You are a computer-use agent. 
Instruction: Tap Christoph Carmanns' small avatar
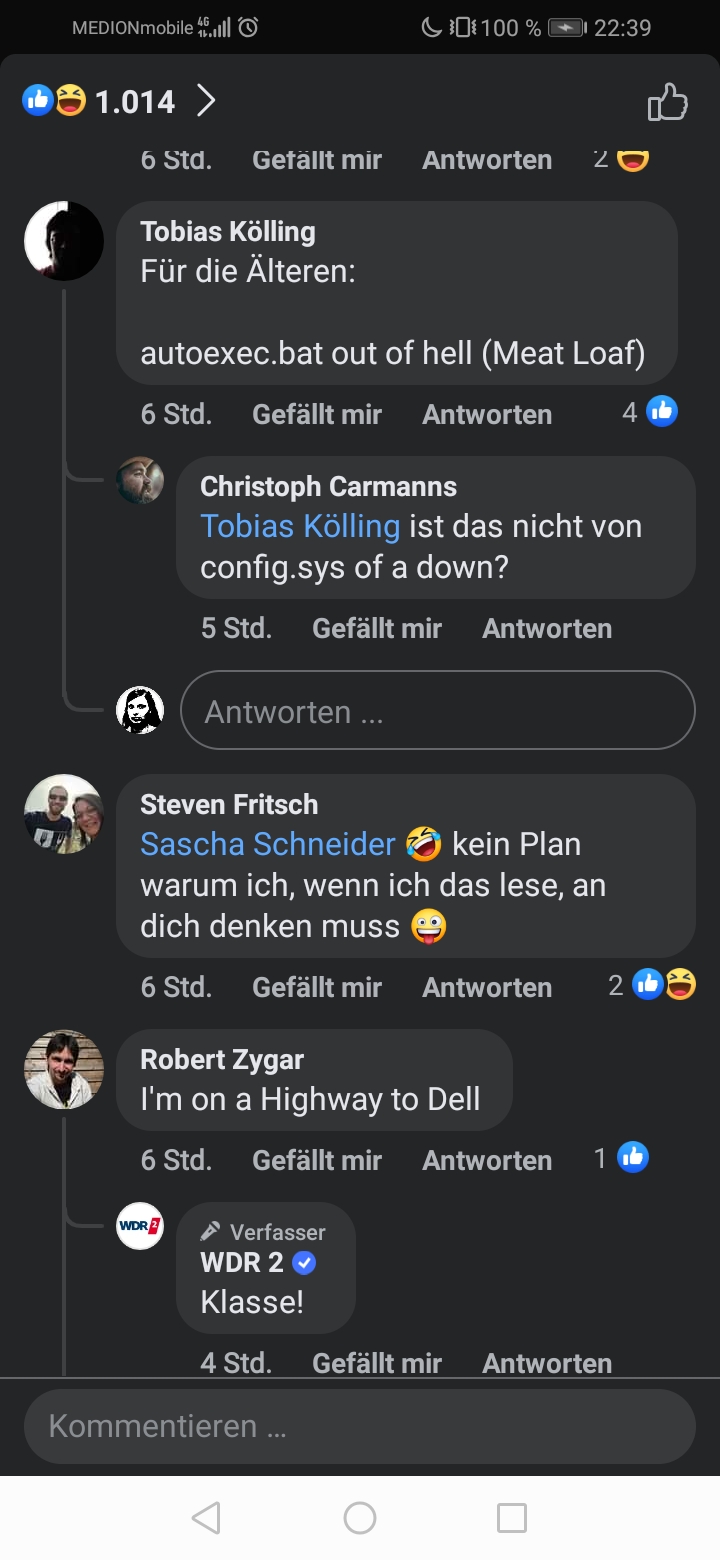click(x=140, y=481)
